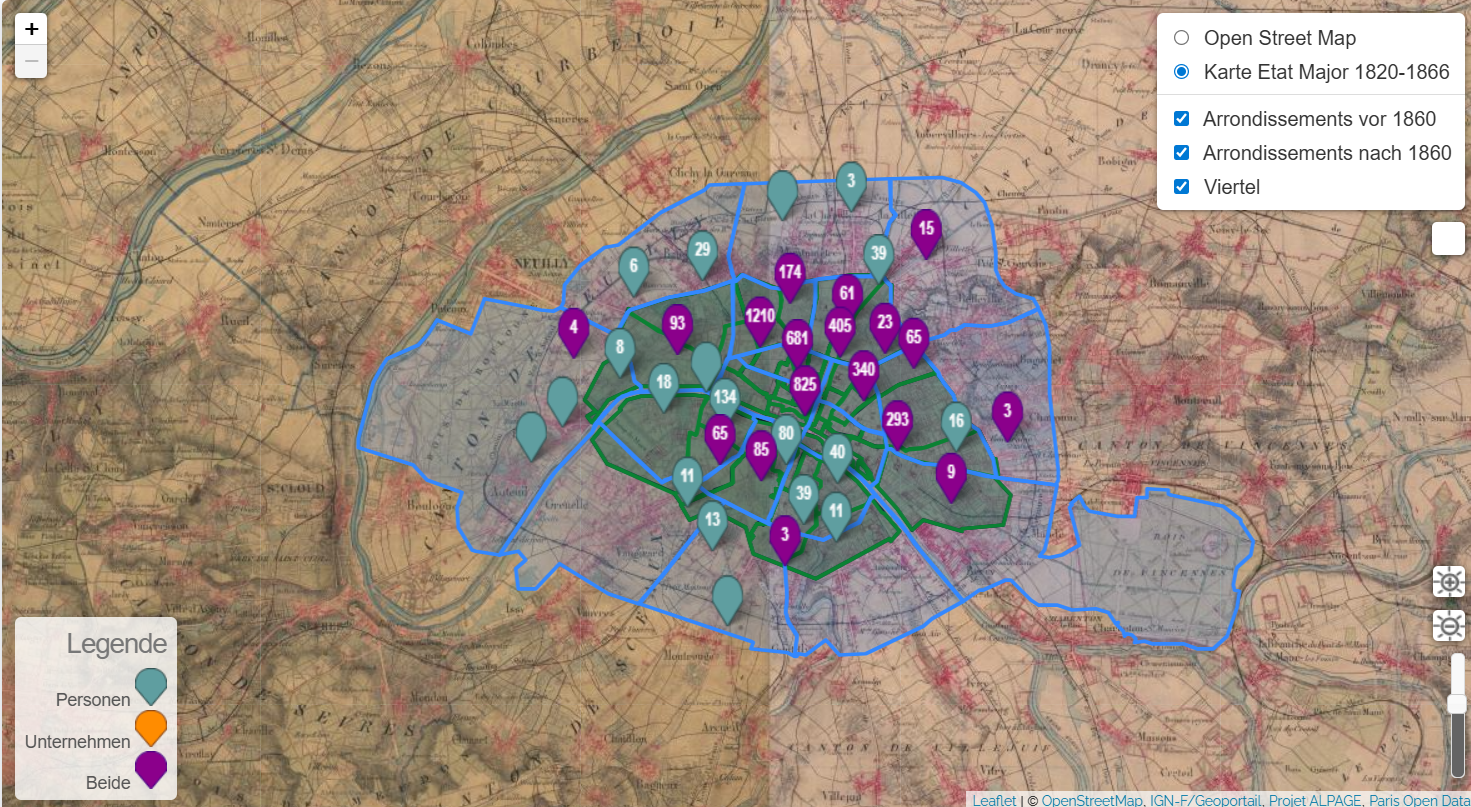Click the teal marker labeled 18
This screenshot has width=1471, height=807.
tap(664, 388)
